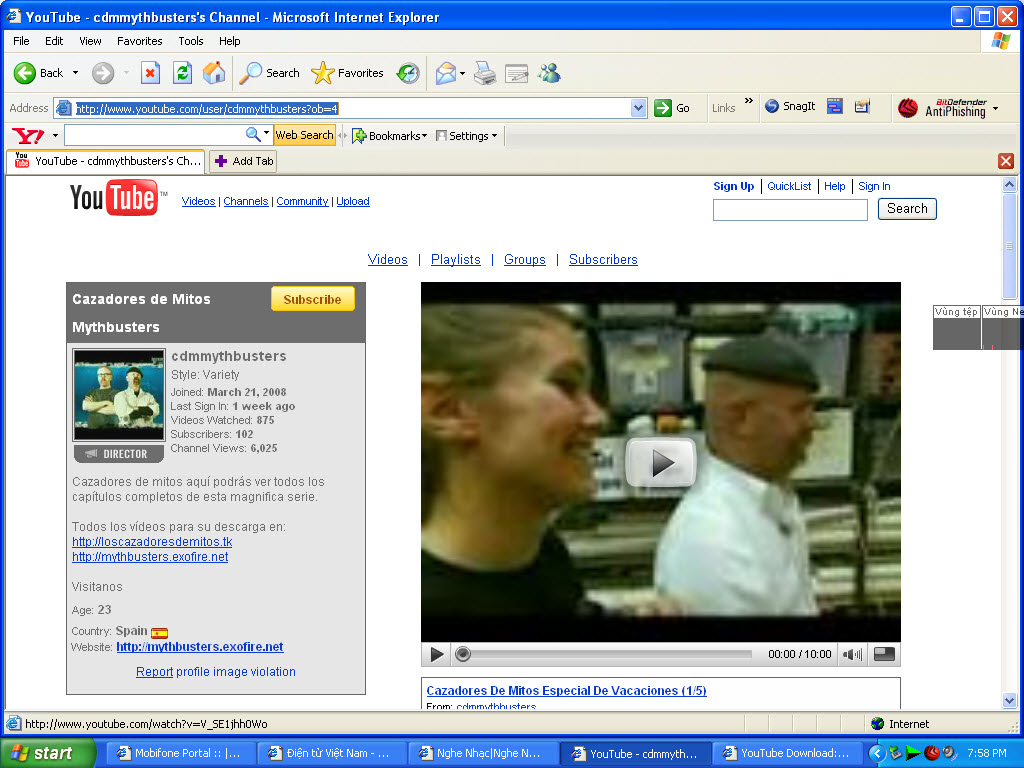
Task: Open the Edit menu
Action: 54,41
